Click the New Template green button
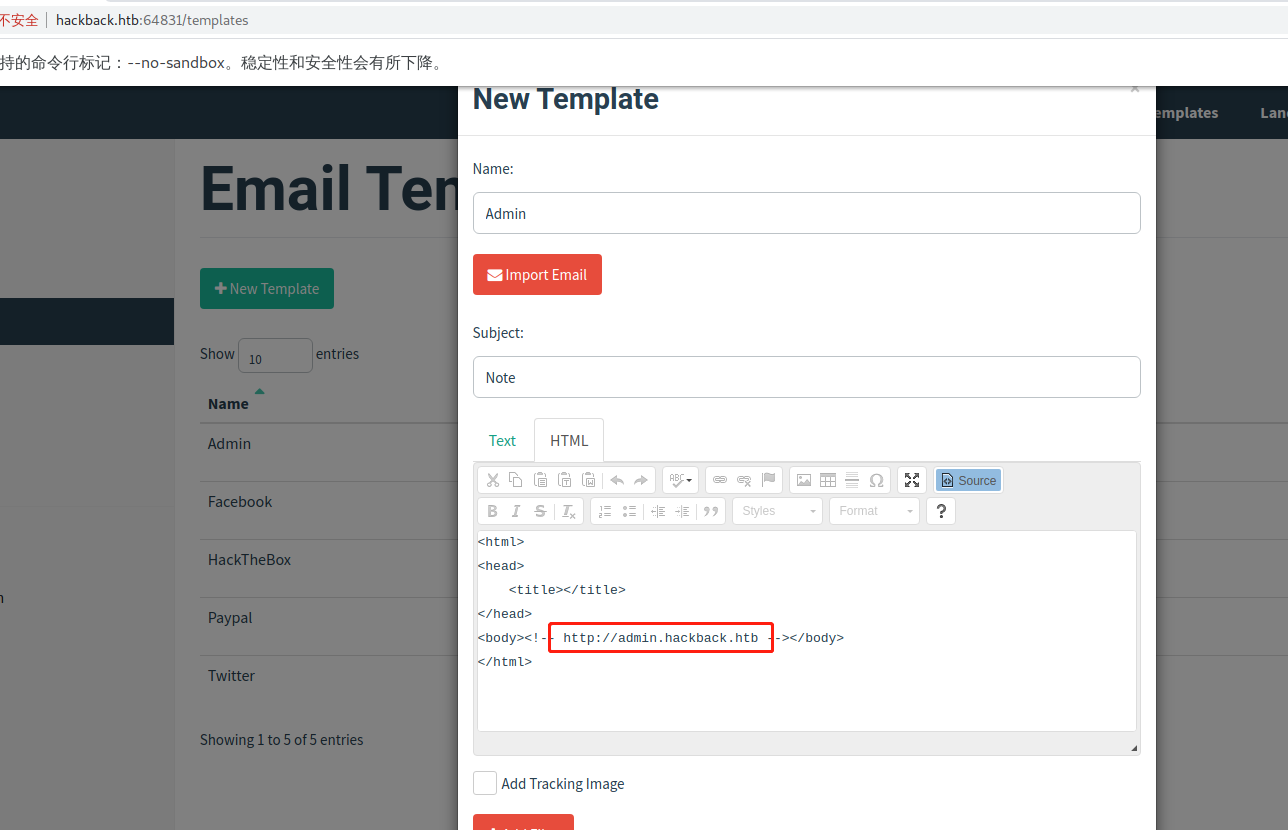1288x830 pixels. click(x=267, y=288)
